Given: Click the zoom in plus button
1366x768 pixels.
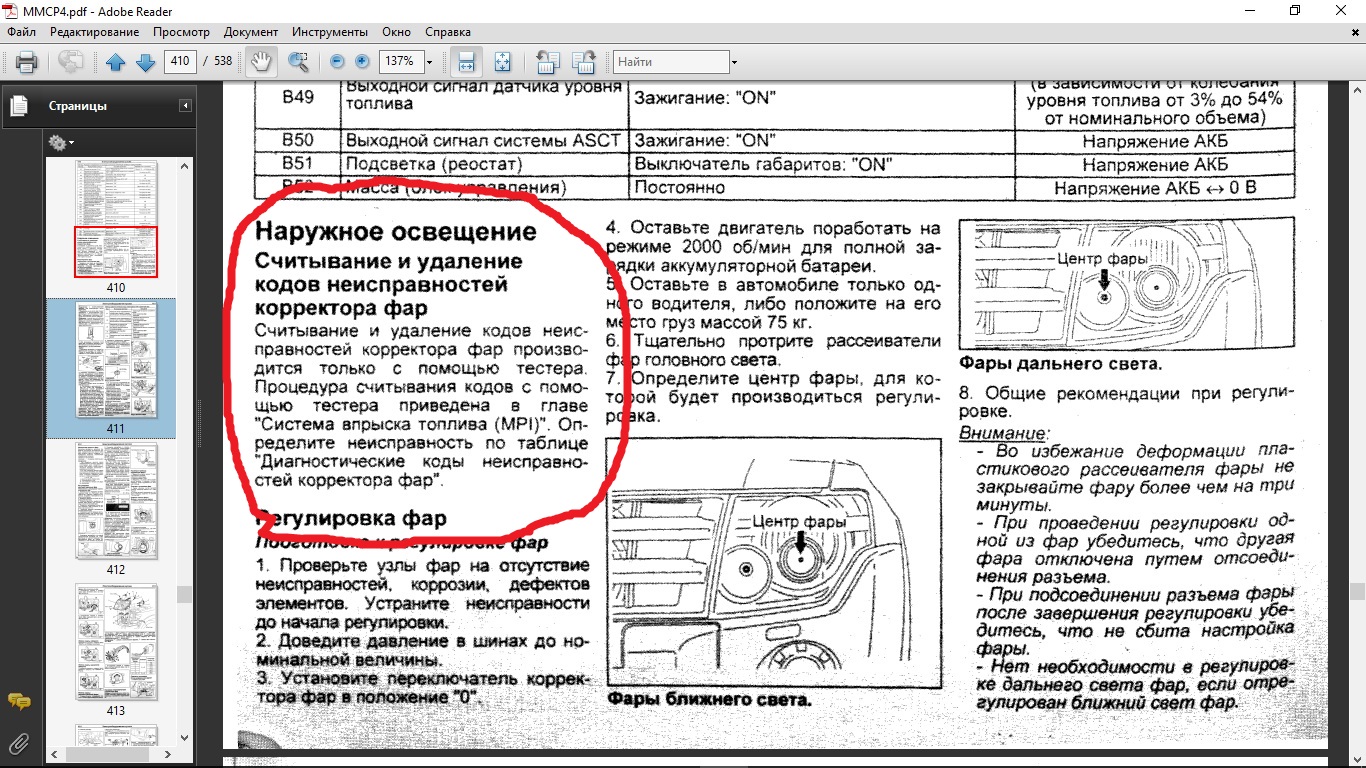Looking at the screenshot, I should coord(362,62).
